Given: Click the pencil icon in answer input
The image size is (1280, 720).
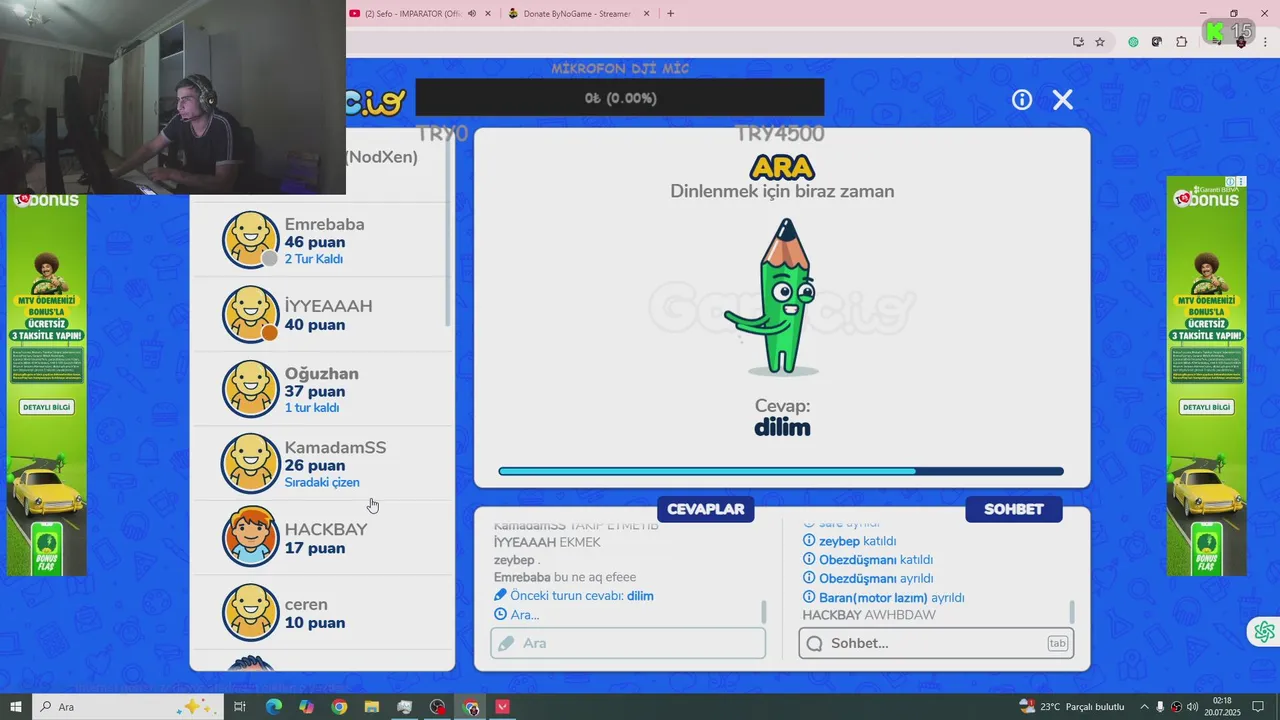Looking at the screenshot, I should tap(506, 643).
